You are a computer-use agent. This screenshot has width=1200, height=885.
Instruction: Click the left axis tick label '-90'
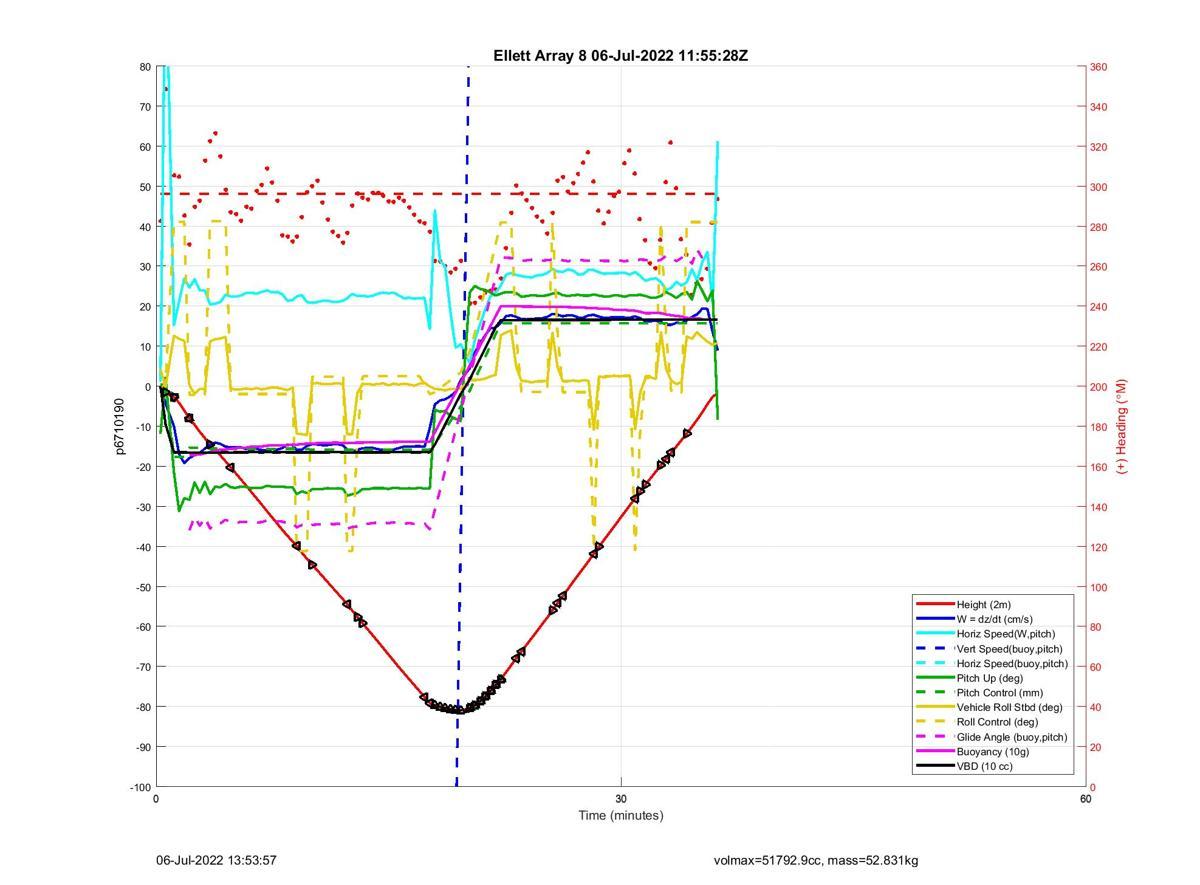143,747
